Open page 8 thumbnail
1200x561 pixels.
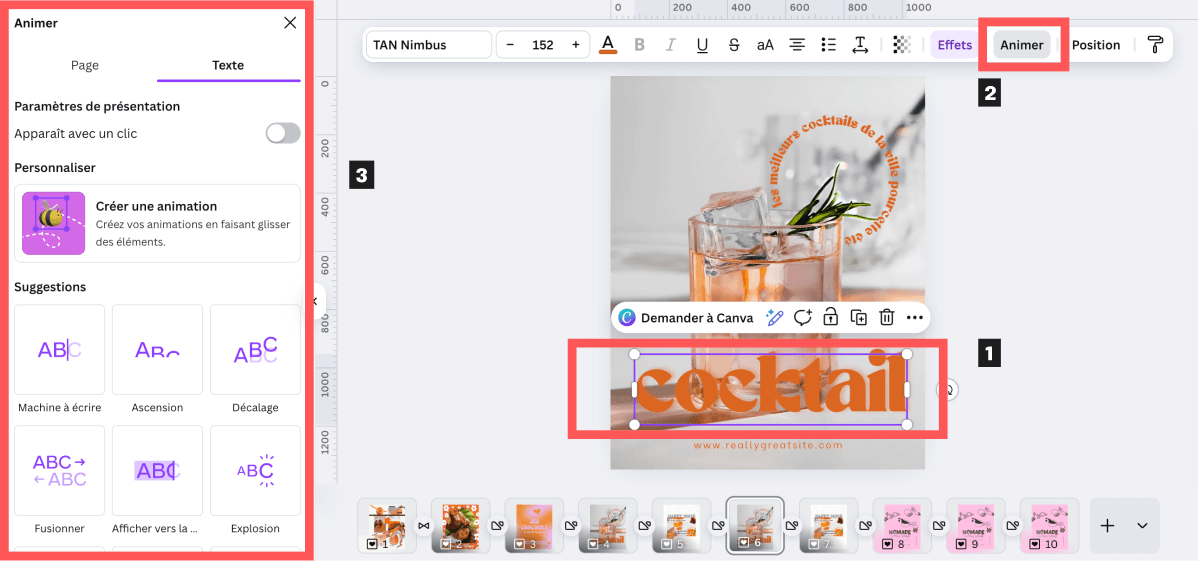click(902, 525)
